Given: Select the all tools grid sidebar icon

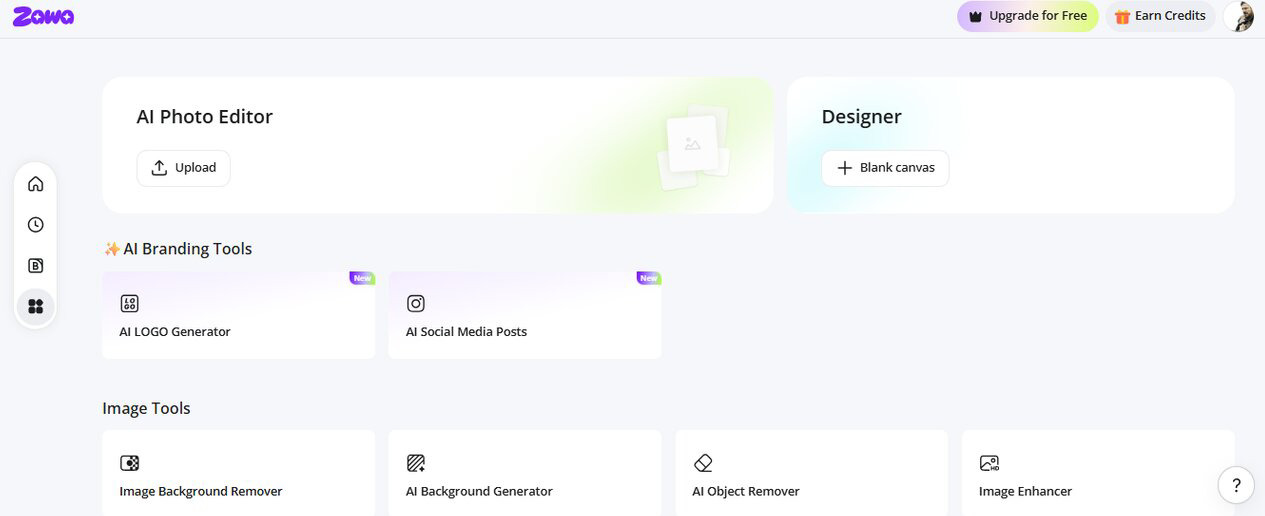Looking at the screenshot, I should pos(36,306).
